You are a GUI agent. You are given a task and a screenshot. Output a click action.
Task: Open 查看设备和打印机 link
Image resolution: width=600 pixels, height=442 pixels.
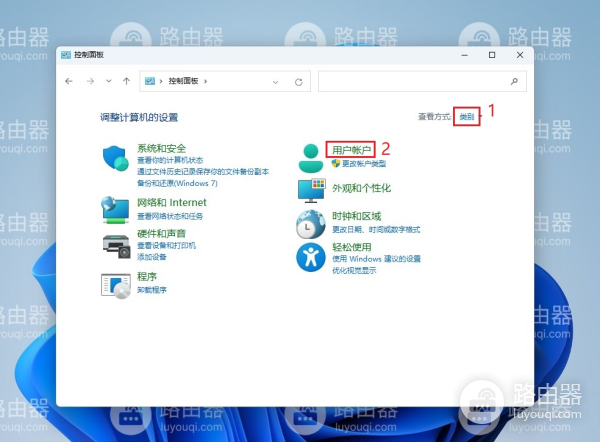coord(166,245)
